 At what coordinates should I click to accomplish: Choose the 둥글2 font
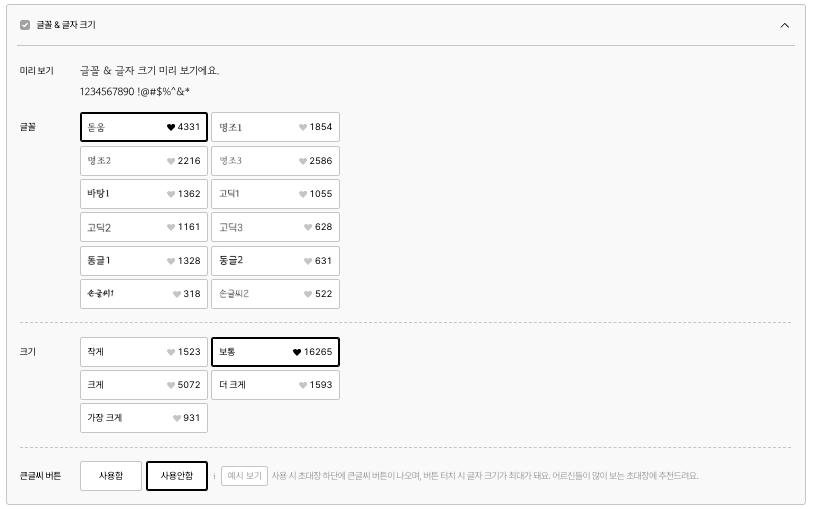tap(275, 261)
